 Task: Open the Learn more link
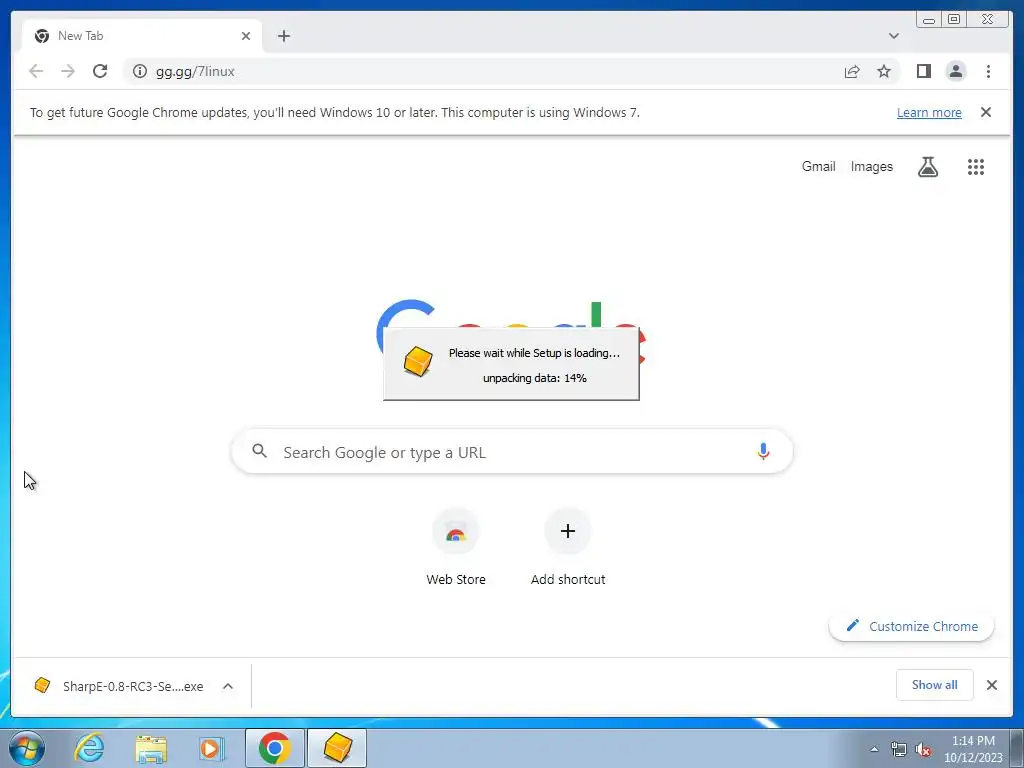pyautogui.click(x=929, y=112)
